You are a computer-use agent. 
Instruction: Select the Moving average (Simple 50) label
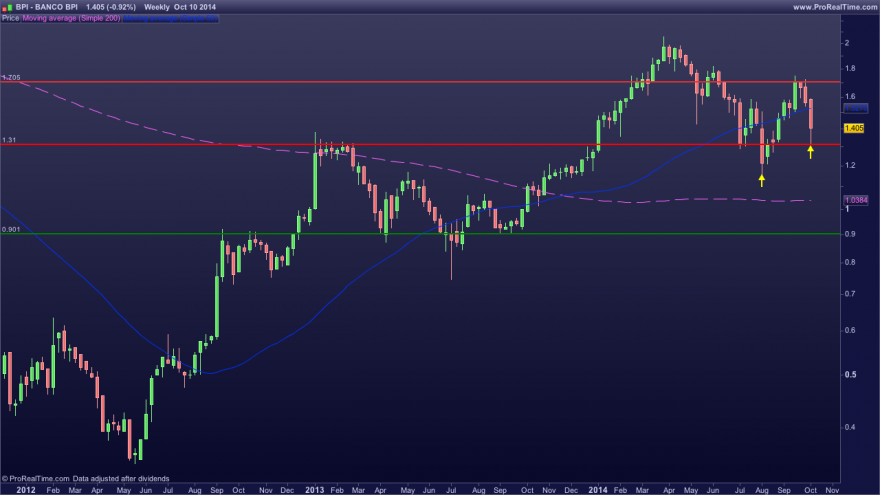click(171, 18)
